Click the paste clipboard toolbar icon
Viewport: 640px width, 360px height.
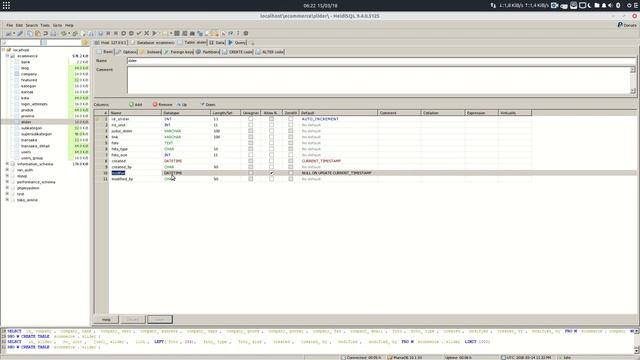point(38,33)
